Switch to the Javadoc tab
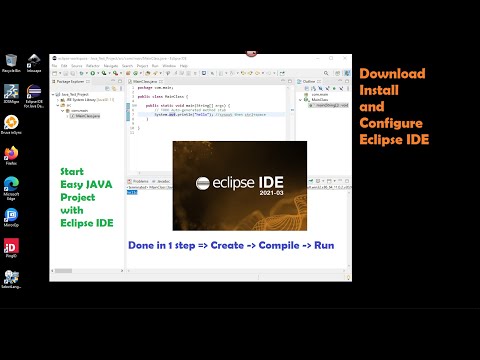 (x=161, y=181)
